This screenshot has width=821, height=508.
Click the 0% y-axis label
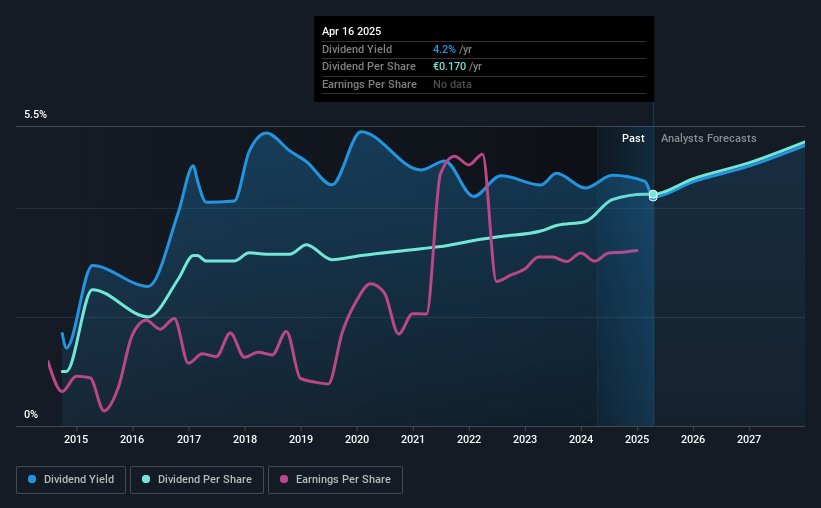click(x=31, y=414)
